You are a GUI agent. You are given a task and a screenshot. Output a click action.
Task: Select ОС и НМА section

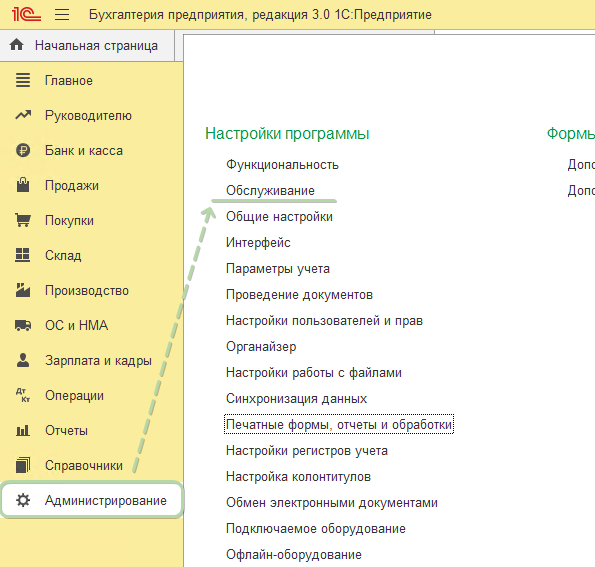coord(76,326)
